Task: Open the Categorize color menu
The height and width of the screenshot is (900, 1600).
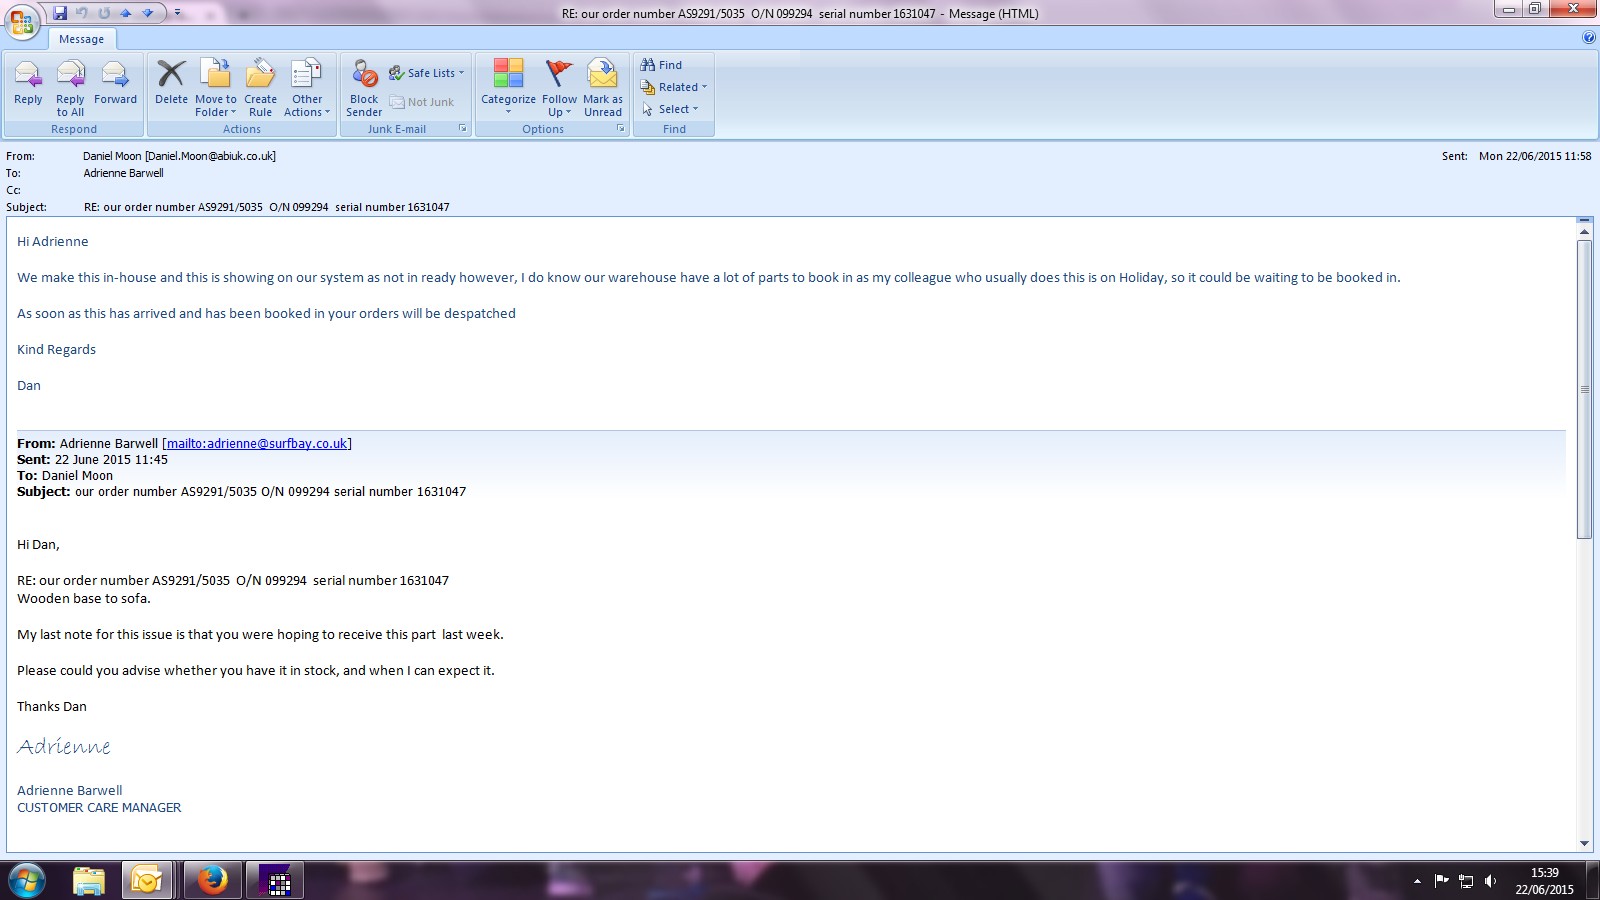Action: tap(508, 87)
